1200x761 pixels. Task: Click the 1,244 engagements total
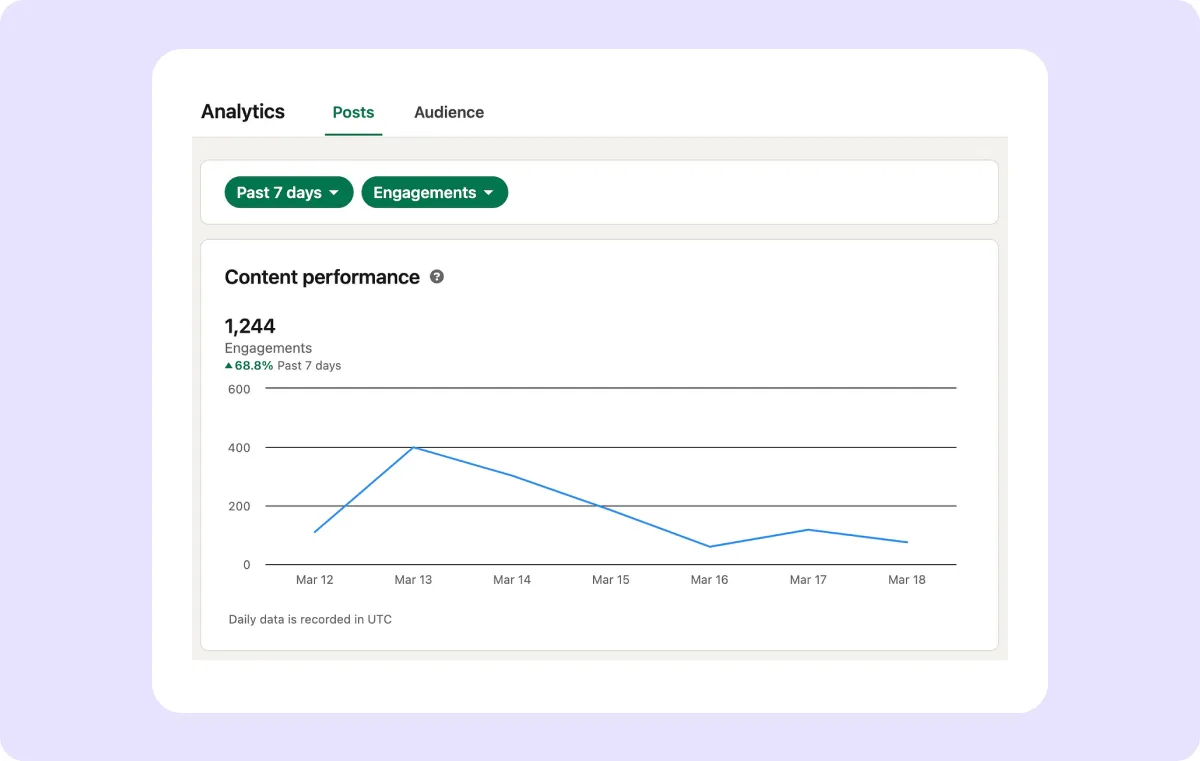click(x=250, y=326)
